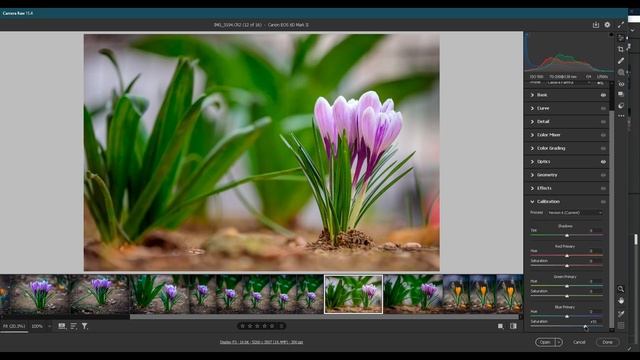Screen dimensions: 640x360
Task: Toggle Calibration panel visibility eye
Action: pos(603,202)
